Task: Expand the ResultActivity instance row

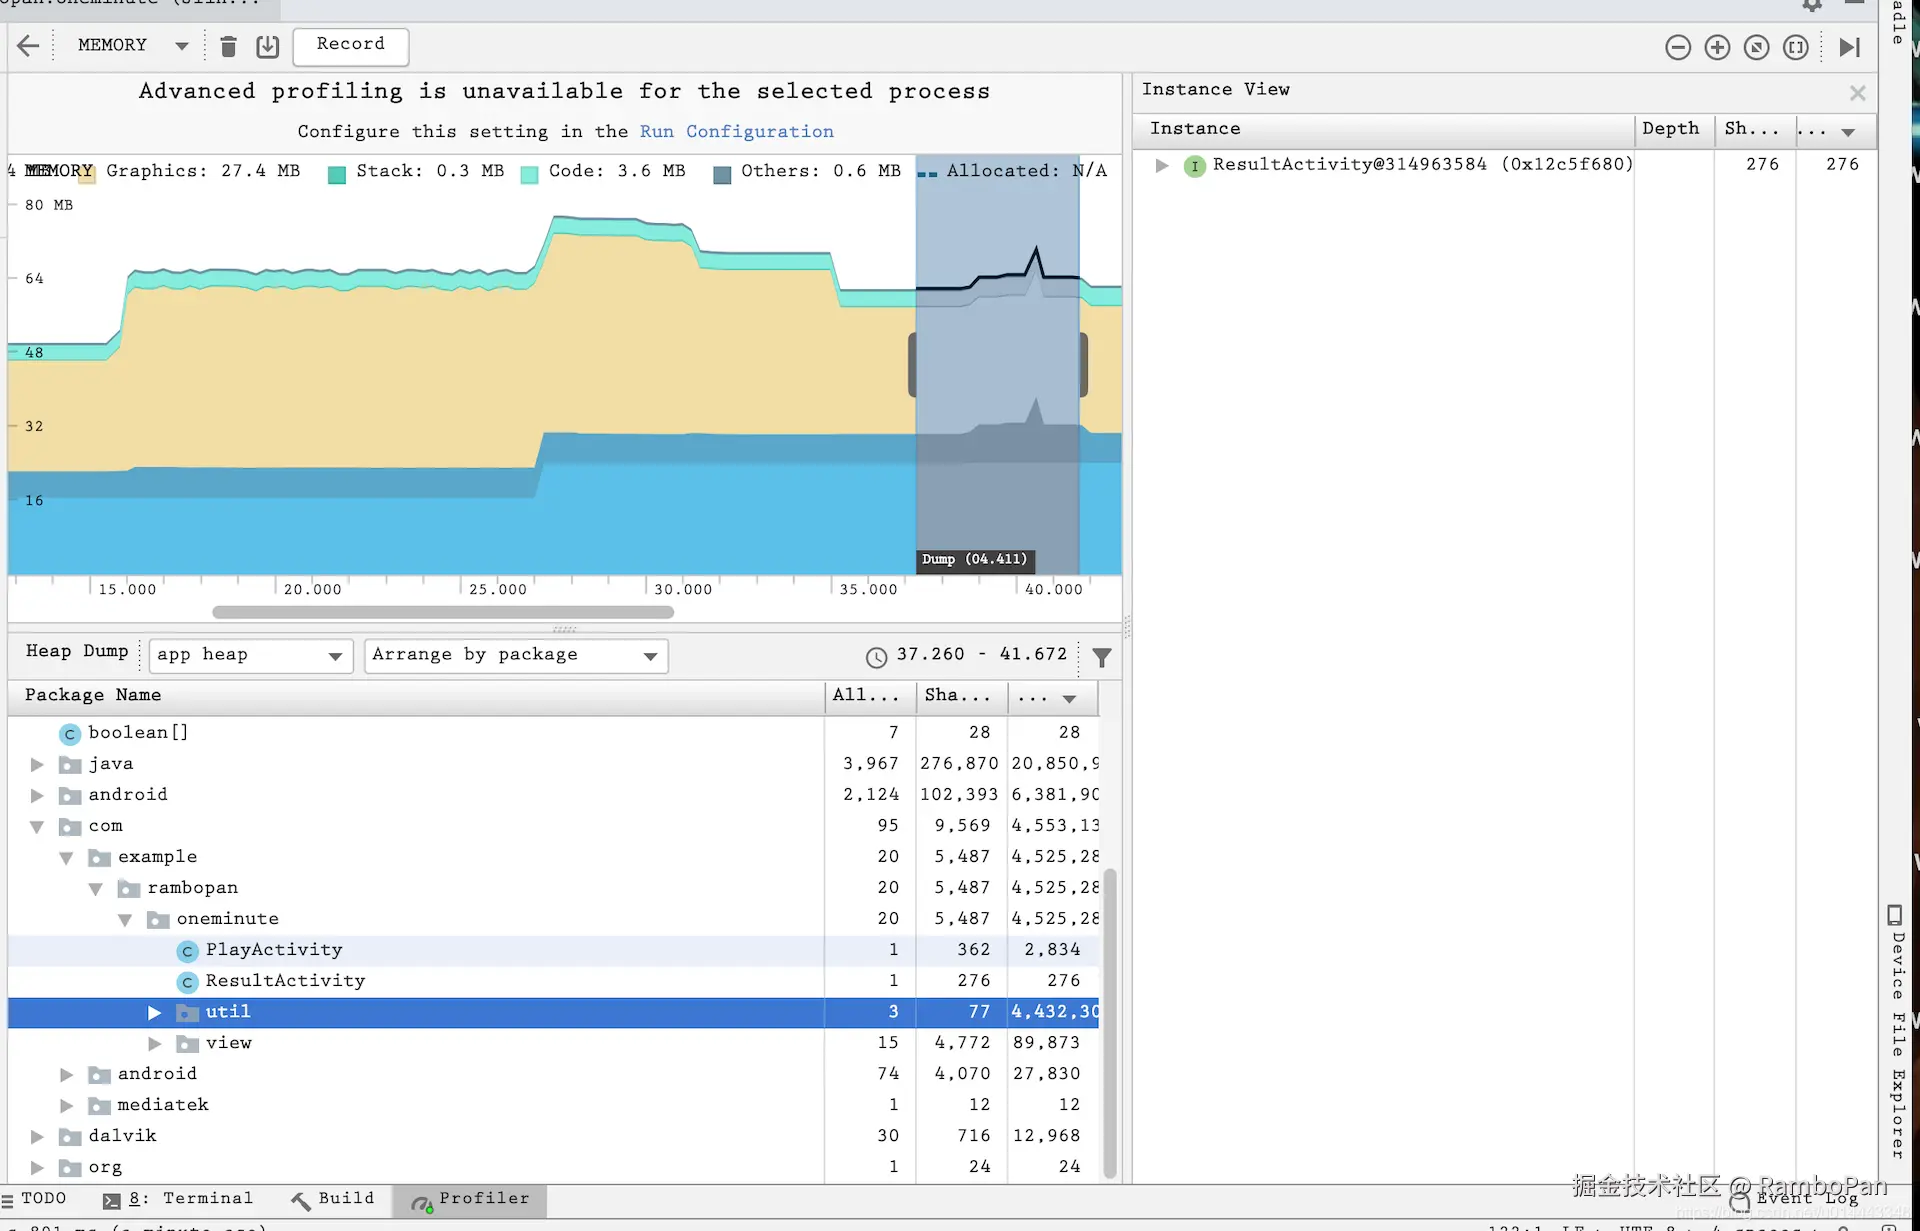Action: [1161, 165]
